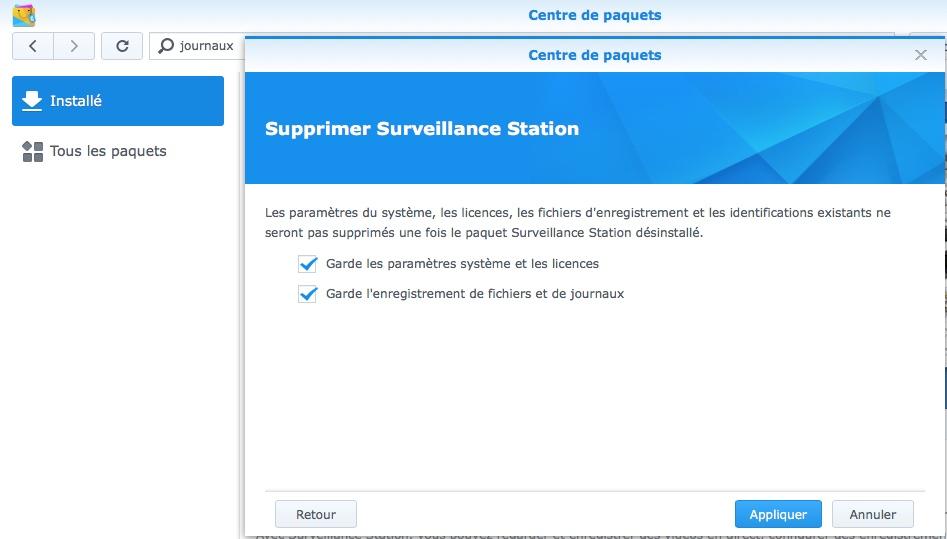Click the Supprimer Surveillance Station header banner

coord(594,128)
